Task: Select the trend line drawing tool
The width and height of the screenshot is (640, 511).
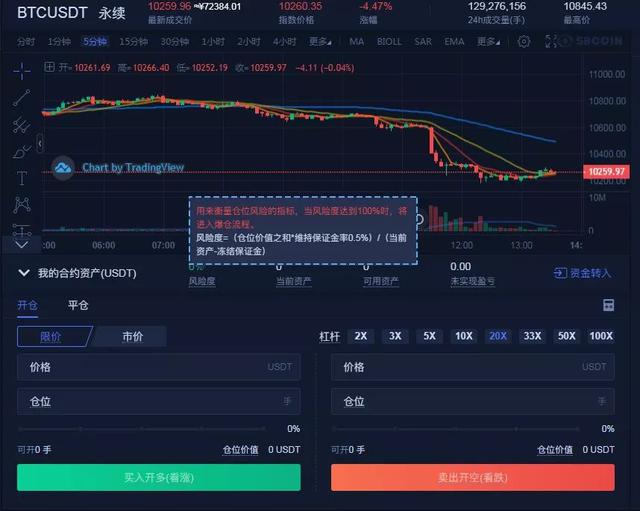Action: (21, 98)
